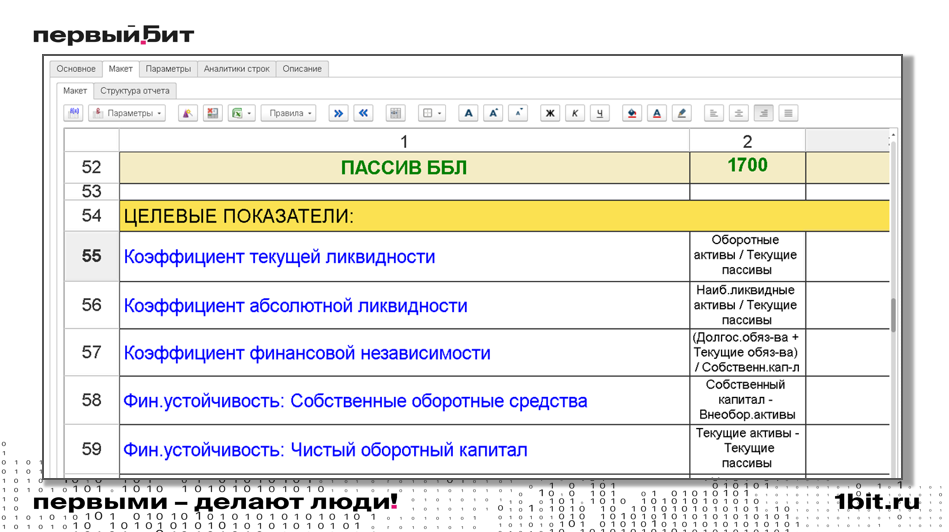949x532 pixels.
Task: Toggle underline (Ч) formatting
Action: [599, 113]
